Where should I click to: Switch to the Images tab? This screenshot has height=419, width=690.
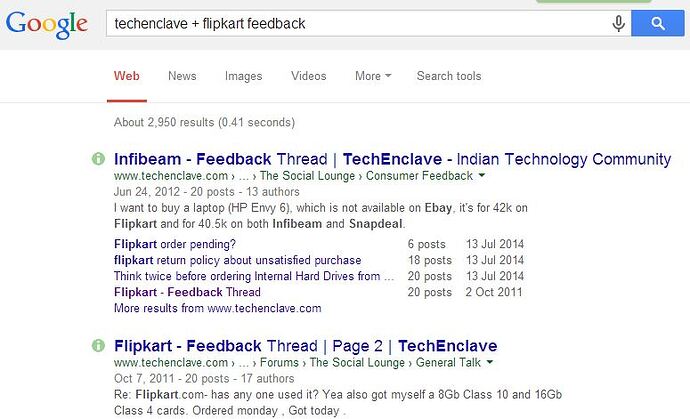coord(243,76)
